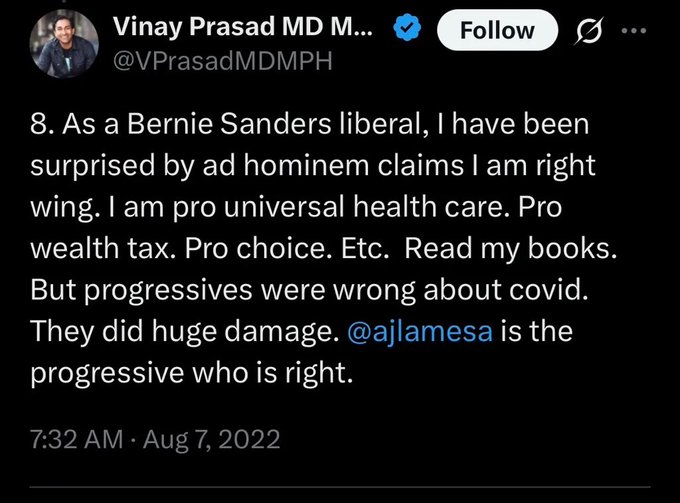Click the words "They did huge damage."
This screenshot has height=503, width=680.
(185, 332)
